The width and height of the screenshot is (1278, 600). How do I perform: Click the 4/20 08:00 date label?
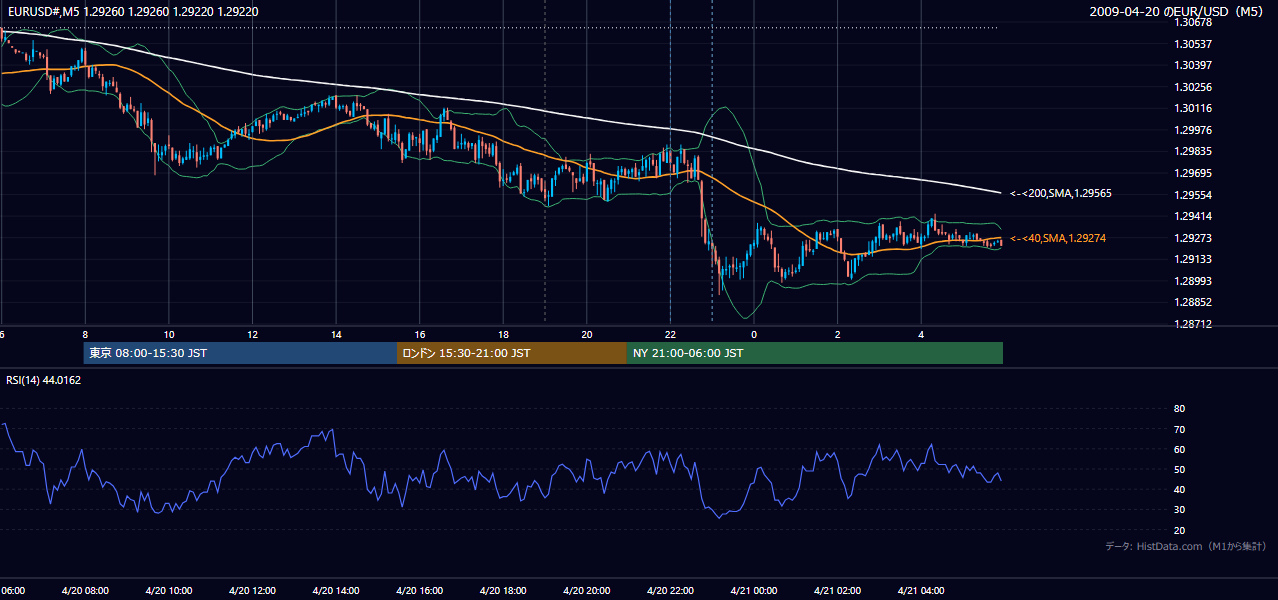(84, 591)
